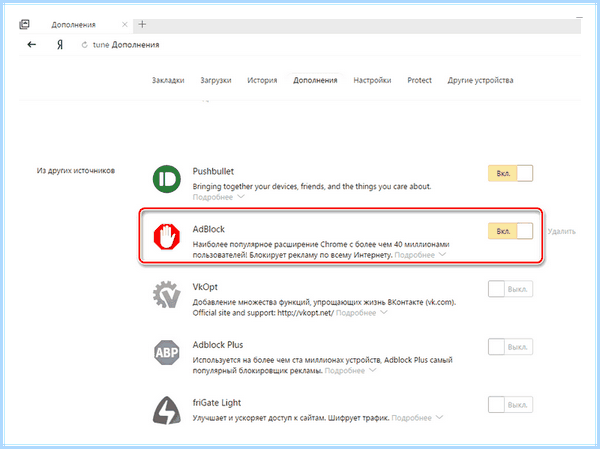Click Удалить next to AdBlock
Screen dimensions: 600x449
pos(561,231)
